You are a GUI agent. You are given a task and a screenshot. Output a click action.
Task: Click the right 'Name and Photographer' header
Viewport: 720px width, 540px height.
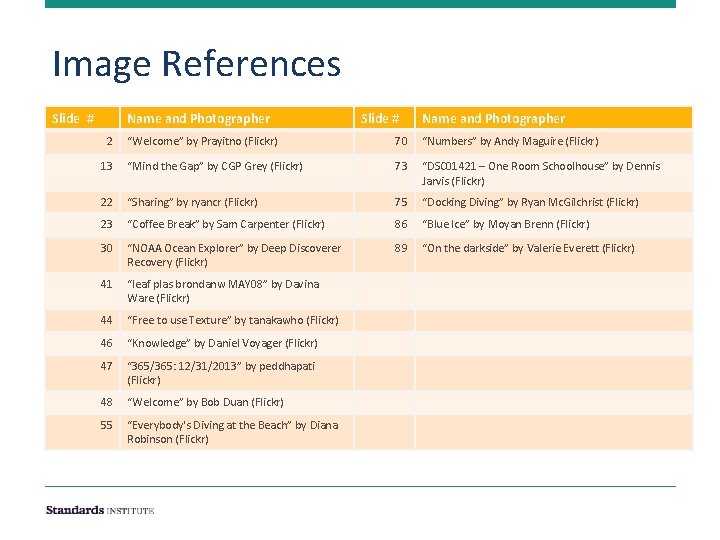pos(554,118)
